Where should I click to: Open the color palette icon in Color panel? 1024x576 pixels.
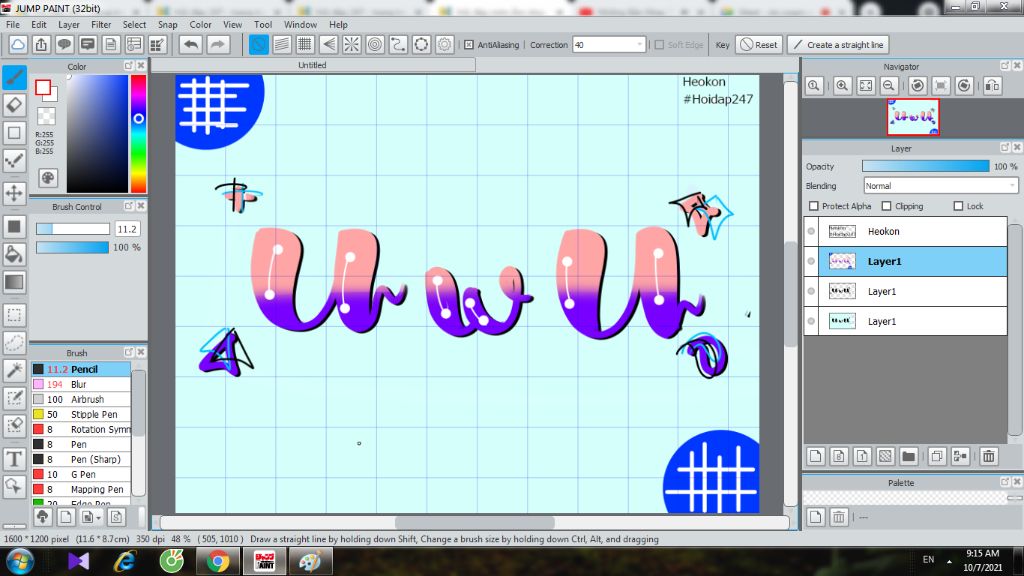pyautogui.click(x=48, y=178)
